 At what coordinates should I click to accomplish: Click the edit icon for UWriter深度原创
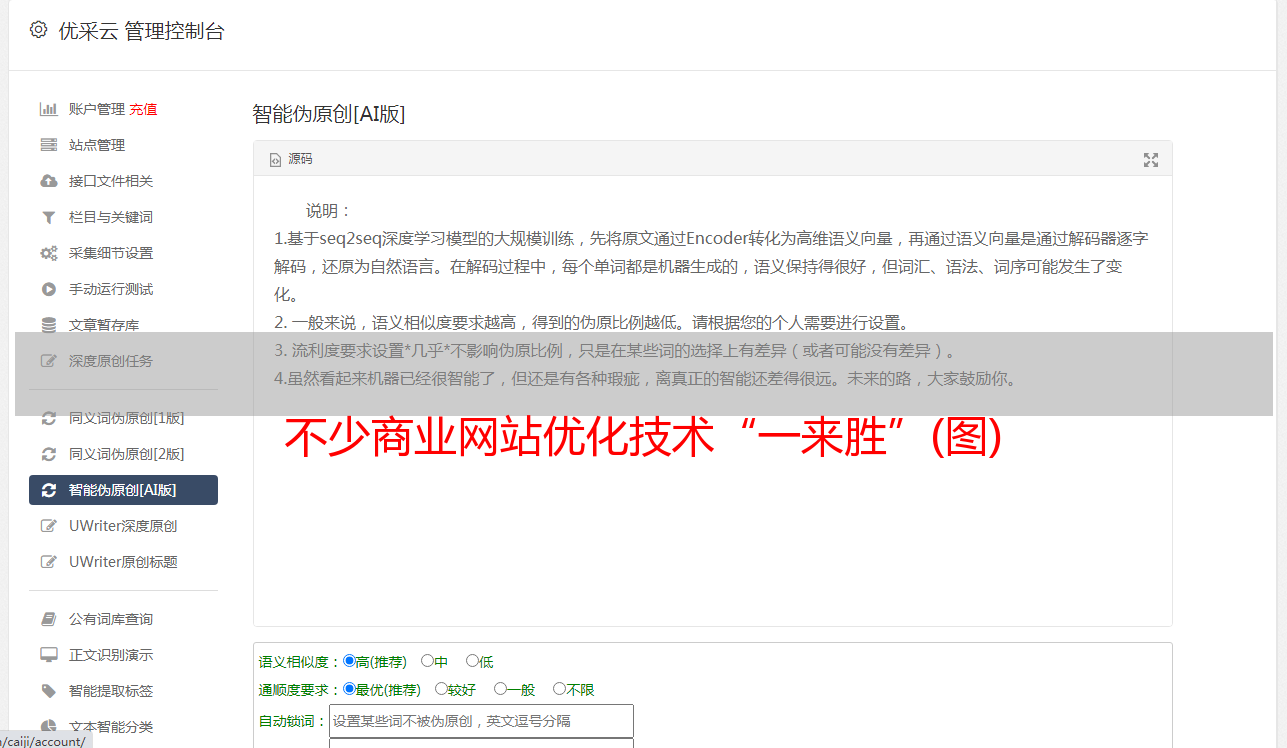[x=48, y=526]
